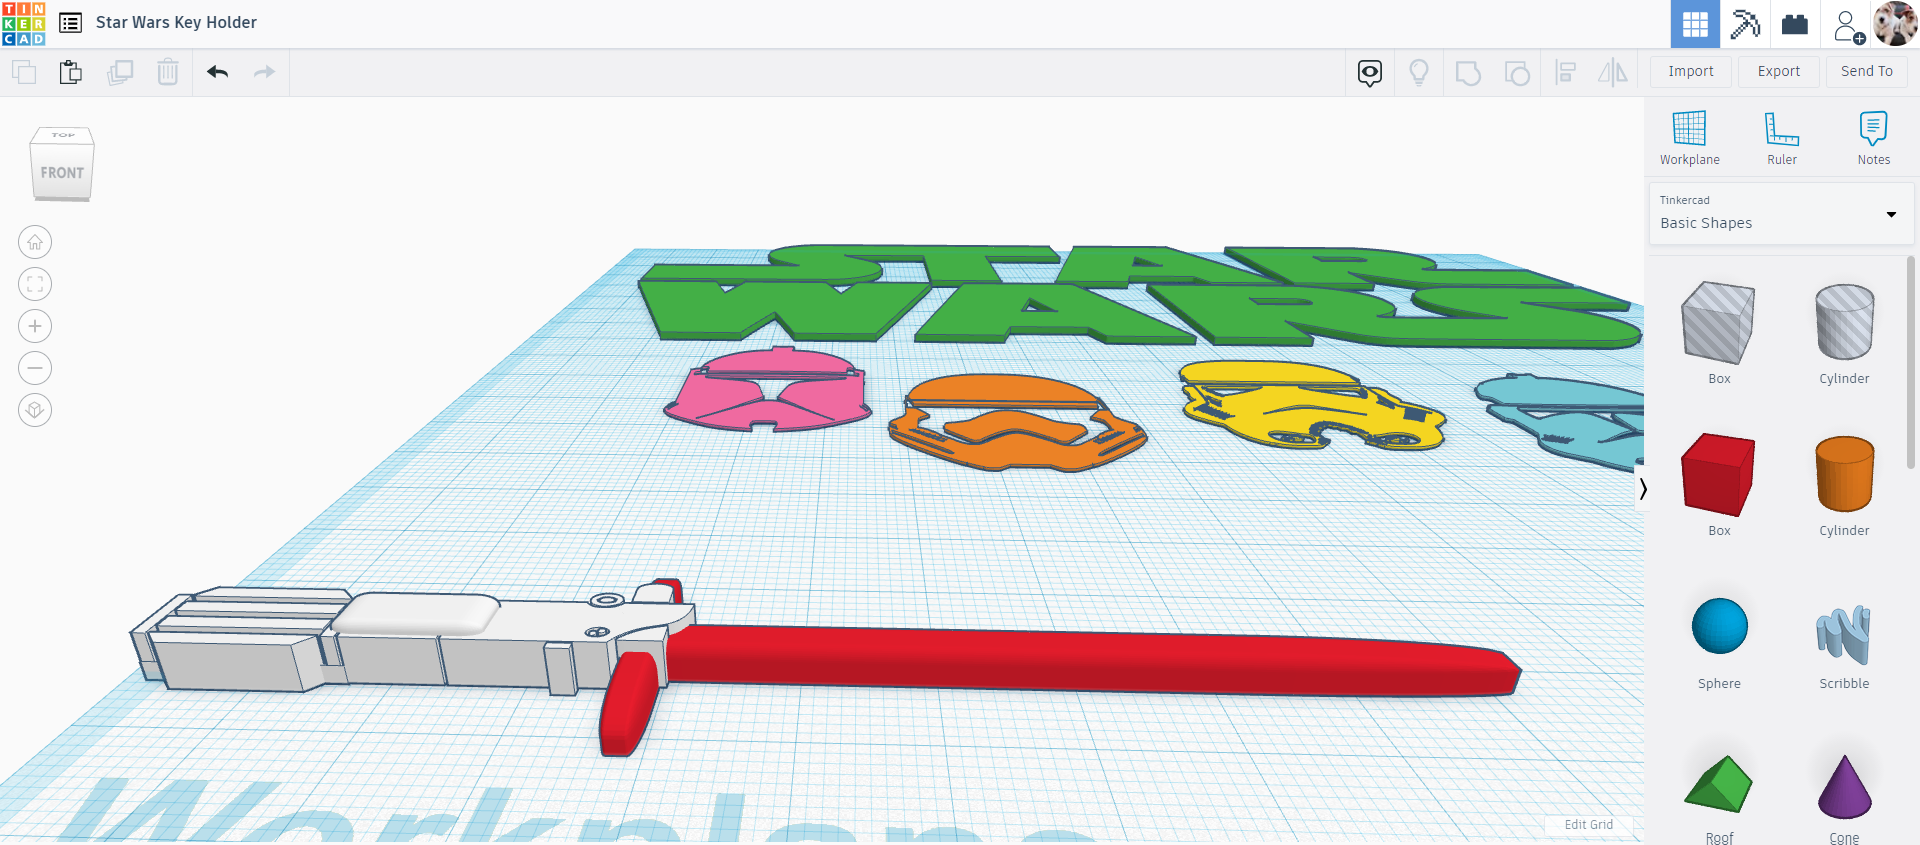Select the Mirror flip icon
This screenshot has height=845, width=1920.
pos(1613,72)
